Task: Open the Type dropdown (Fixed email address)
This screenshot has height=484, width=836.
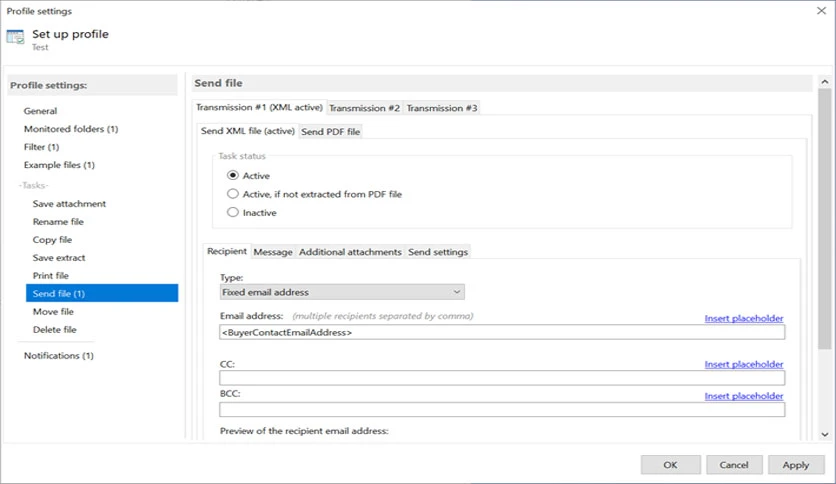Action: pos(342,292)
